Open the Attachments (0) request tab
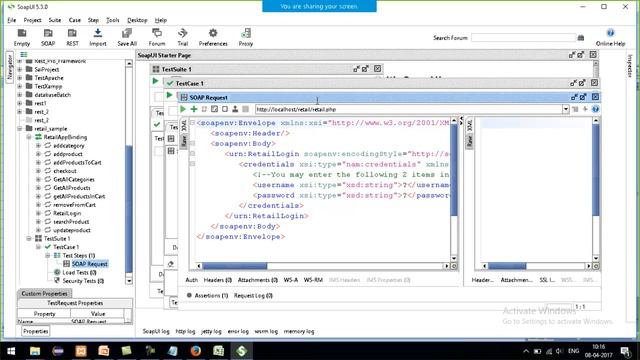 tap(258, 280)
